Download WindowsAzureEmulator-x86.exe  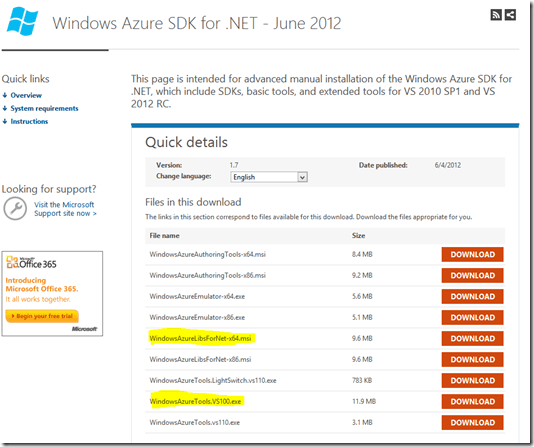coord(472,317)
